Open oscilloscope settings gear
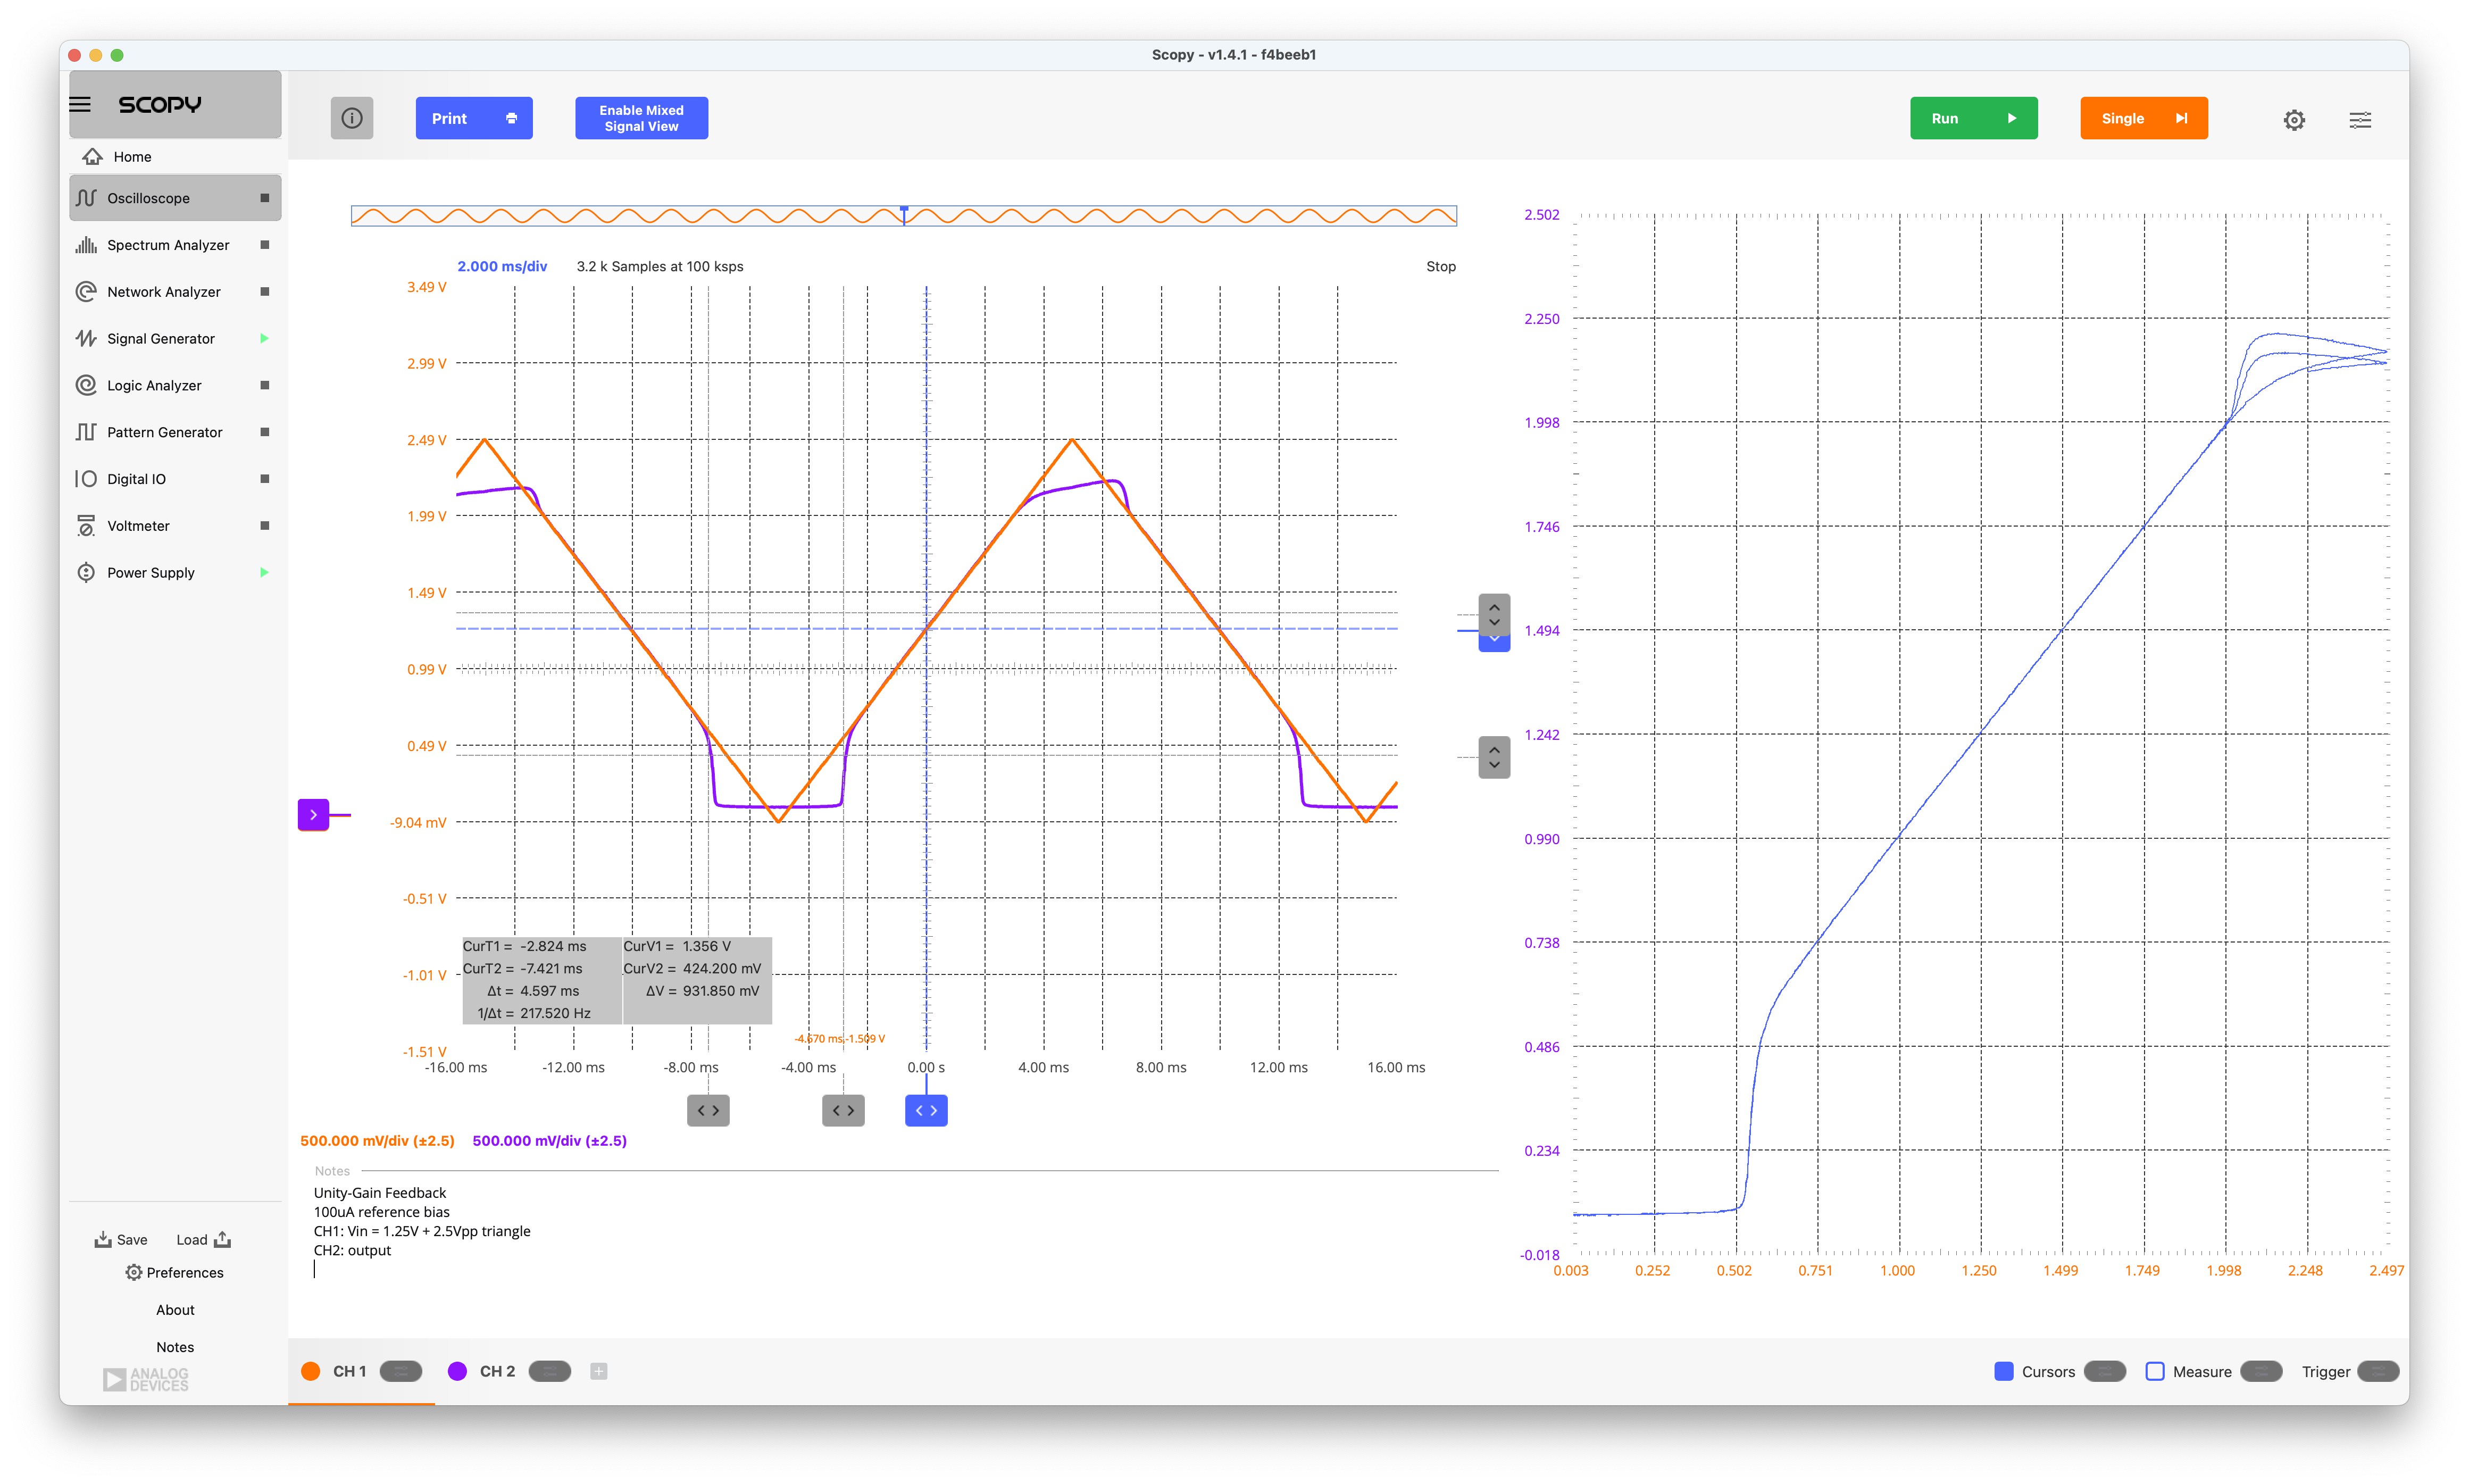Viewport: 2469px width, 1484px height. [x=2295, y=120]
